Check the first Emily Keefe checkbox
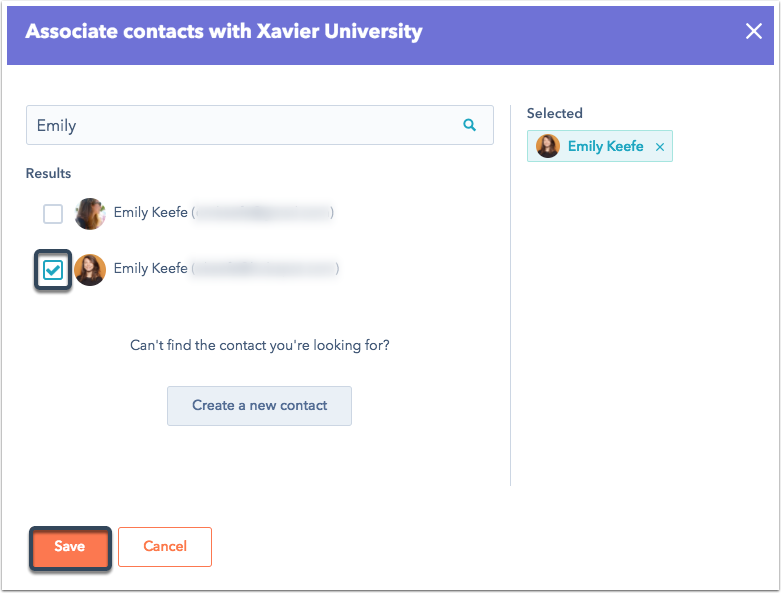781x593 pixels. [53, 214]
